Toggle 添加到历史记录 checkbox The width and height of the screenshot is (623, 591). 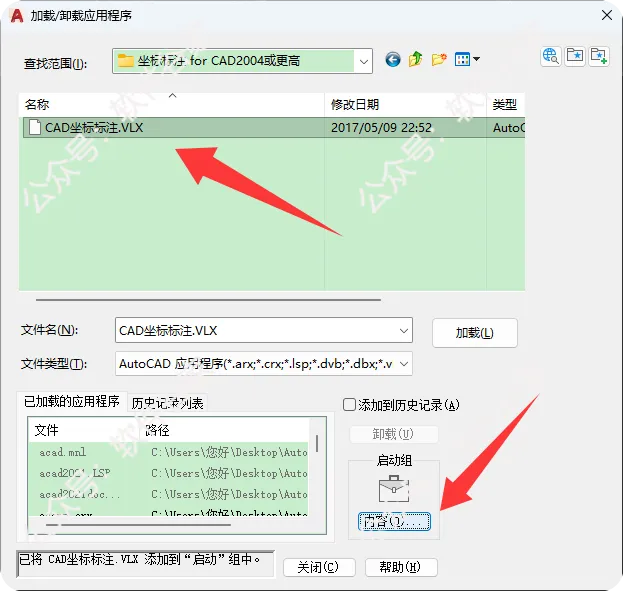coord(349,405)
